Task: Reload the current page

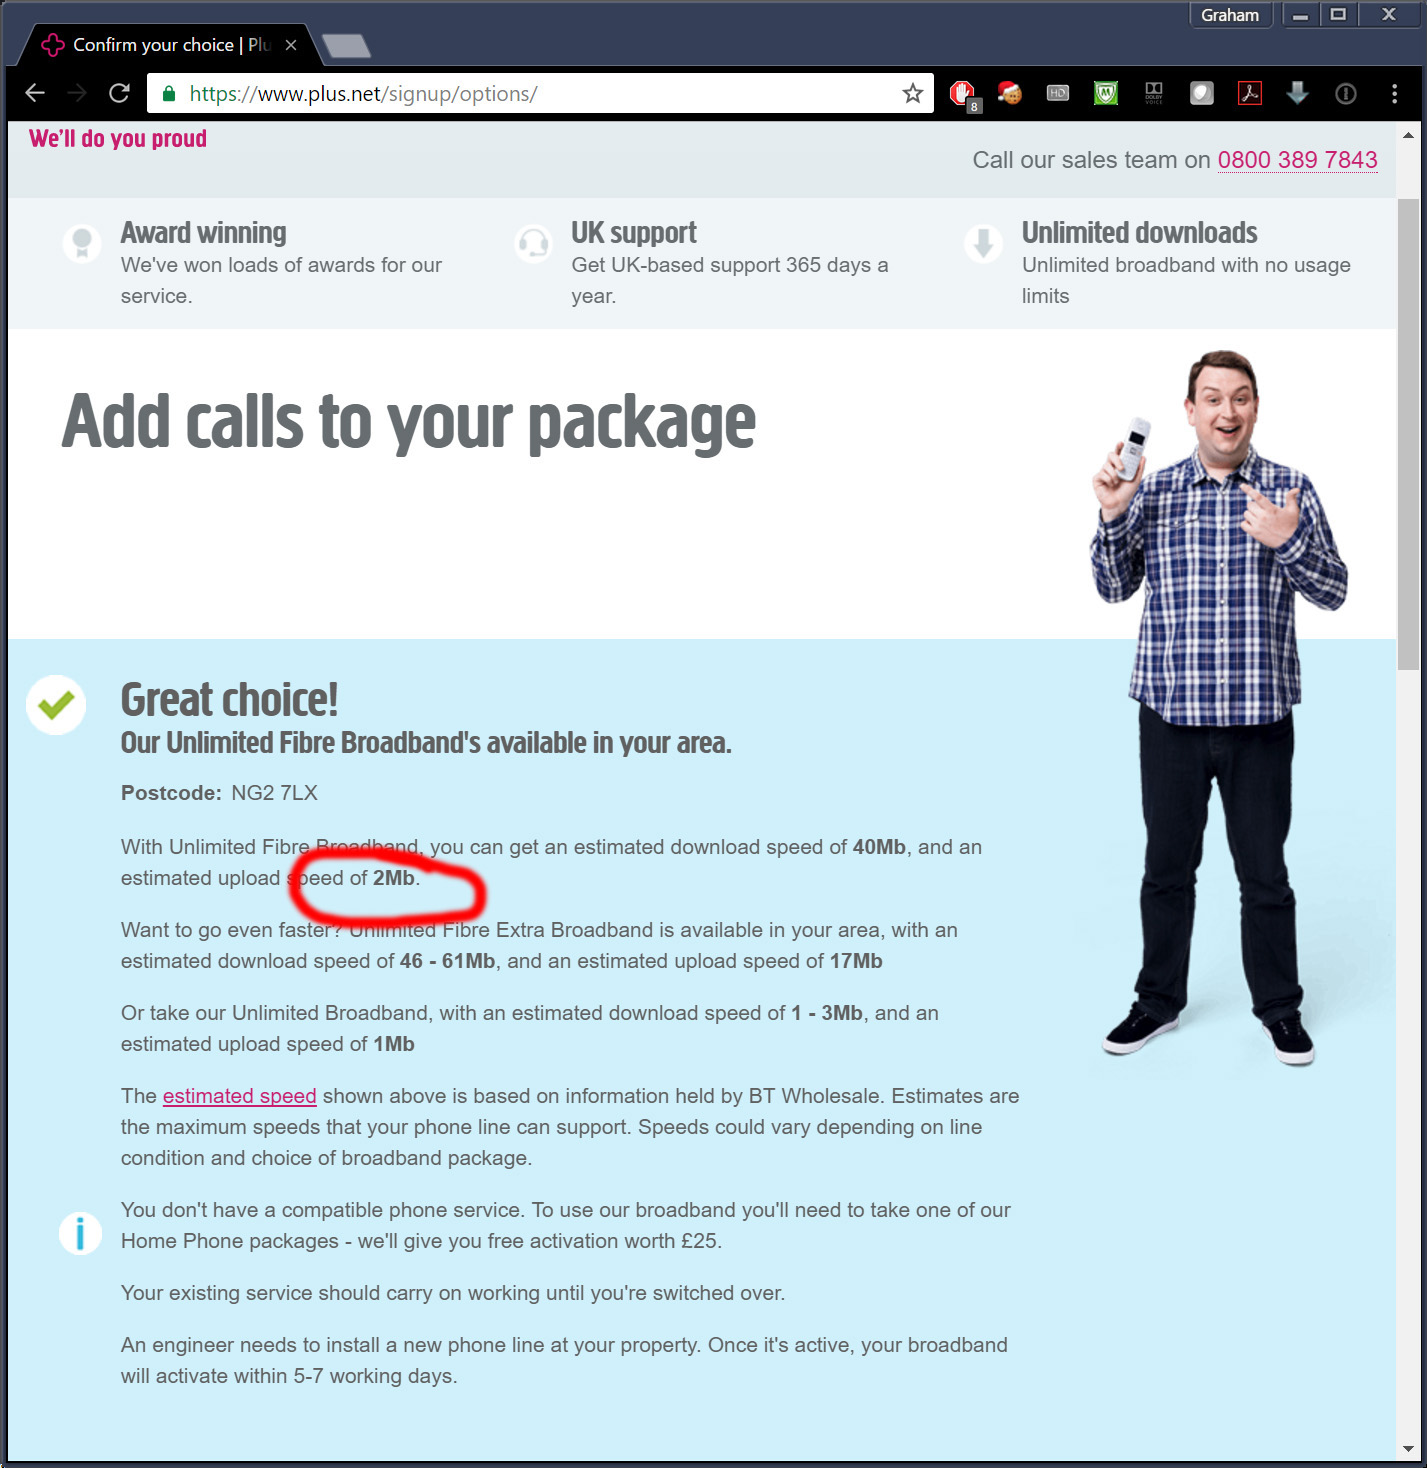Action: pos(119,93)
